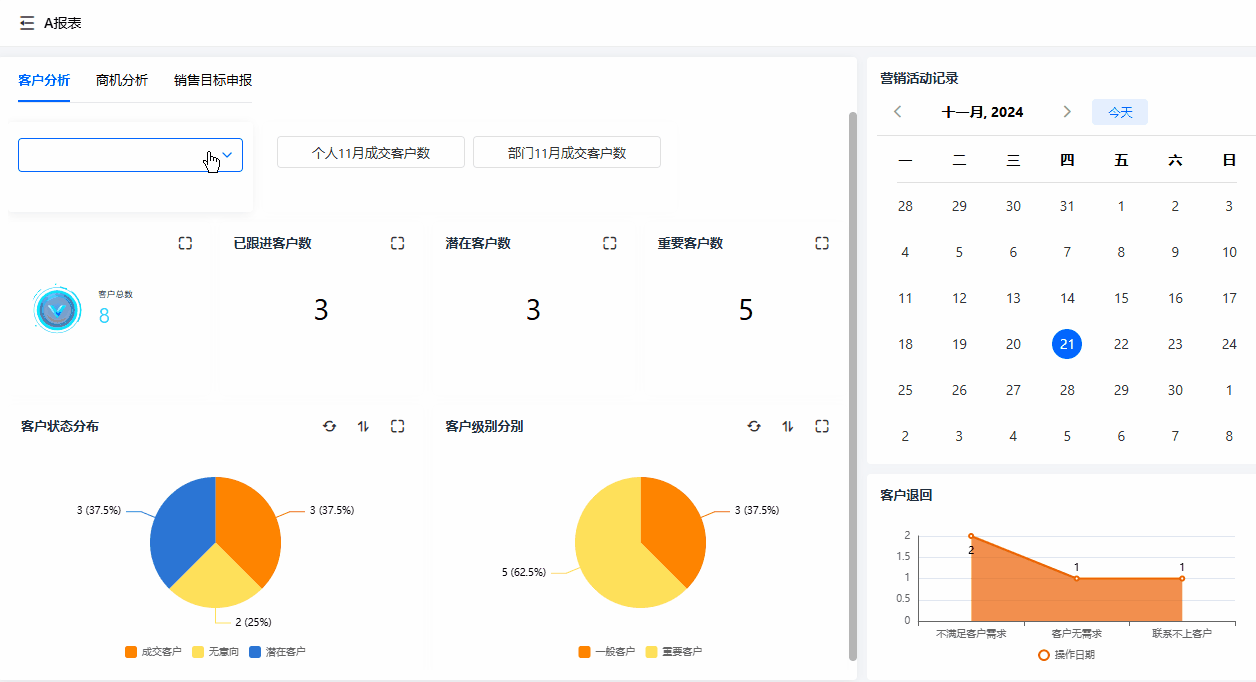Sort the 客户状态分布 chart data
Screen dimensions: 1256x682
click(364, 426)
